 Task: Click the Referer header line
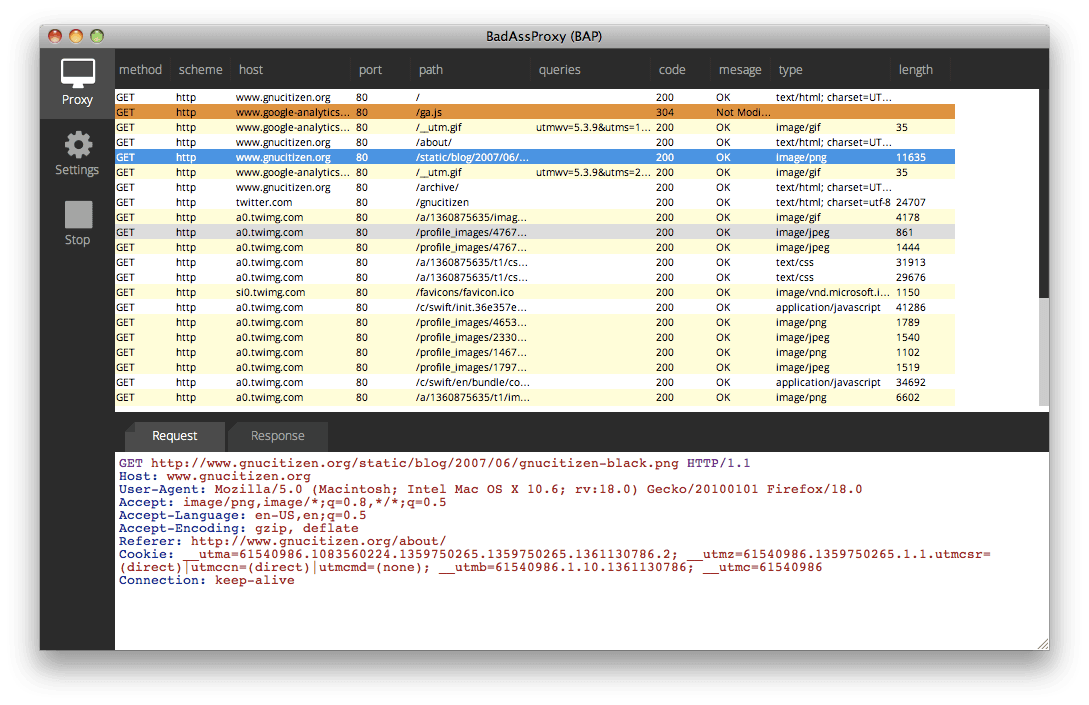282,542
